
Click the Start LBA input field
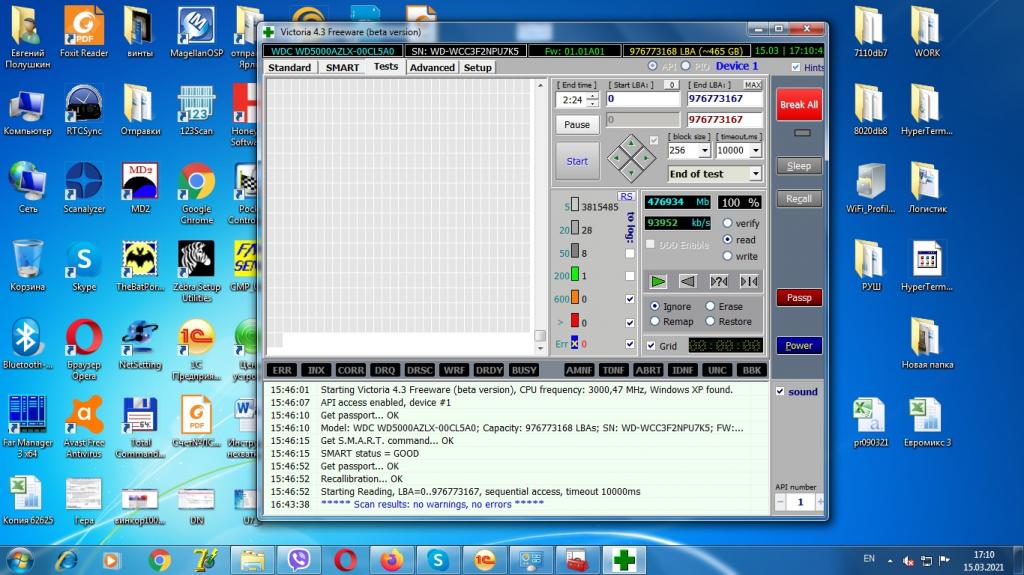(x=643, y=99)
